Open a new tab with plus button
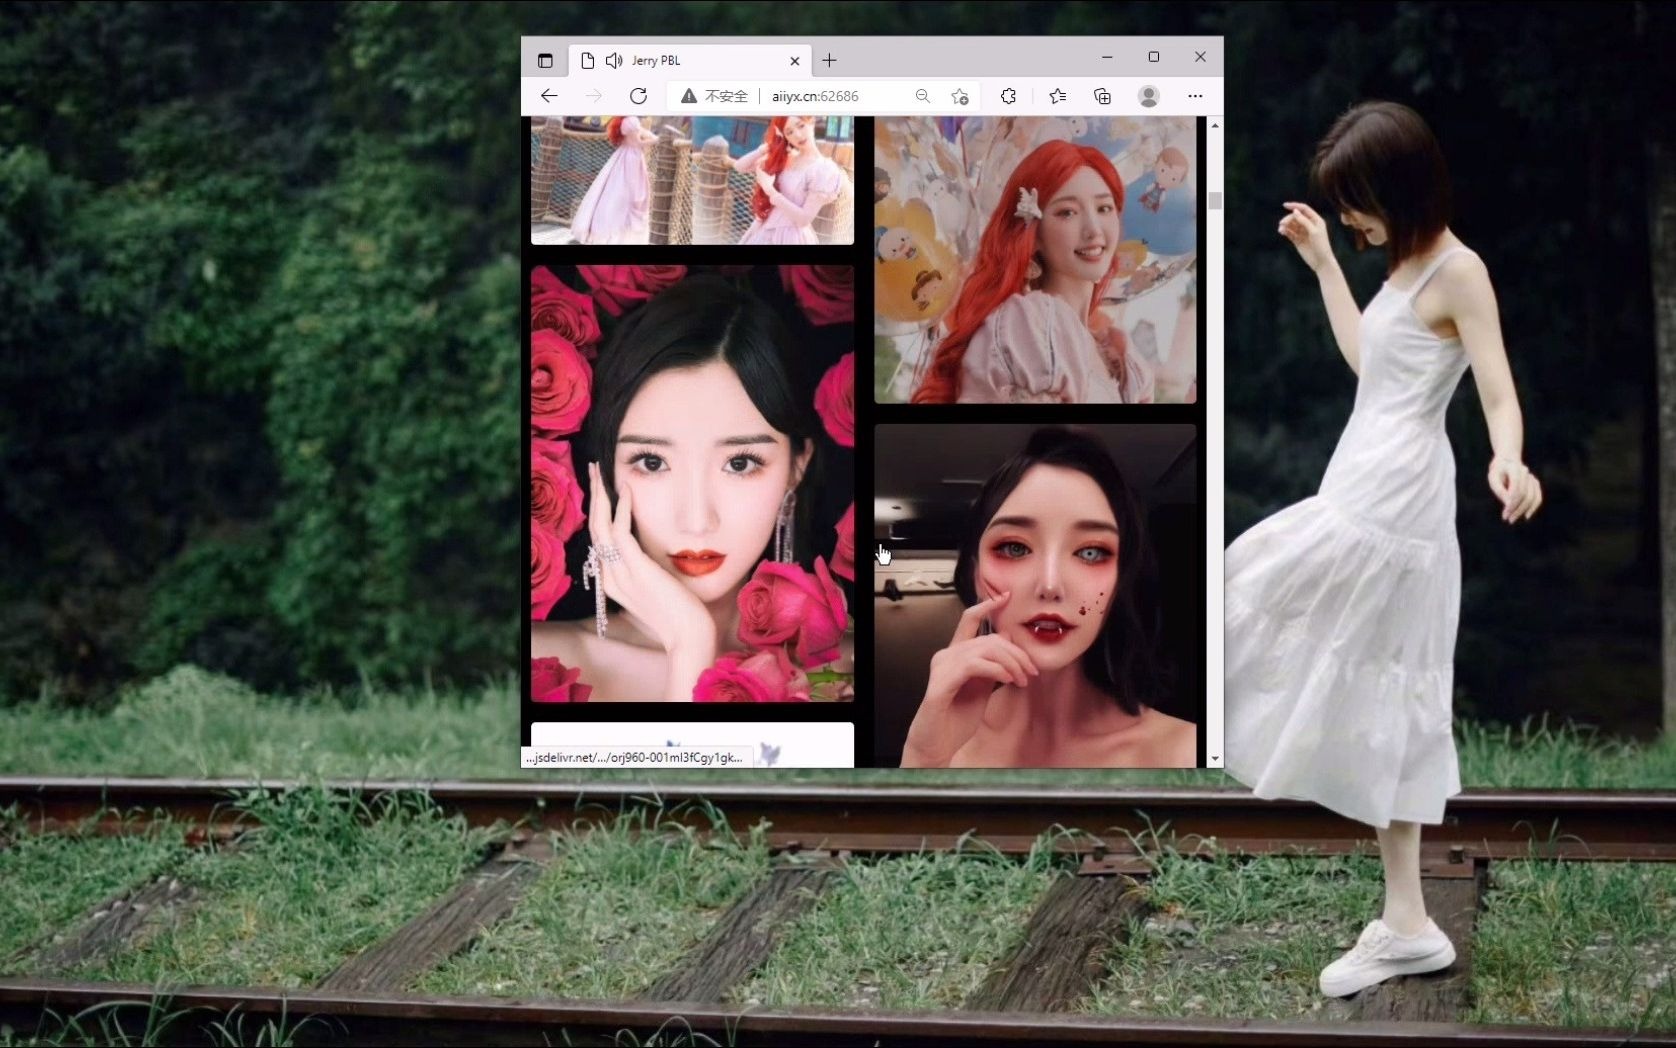The width and height of the screenshot is (1676, 1048). (829, 60)
